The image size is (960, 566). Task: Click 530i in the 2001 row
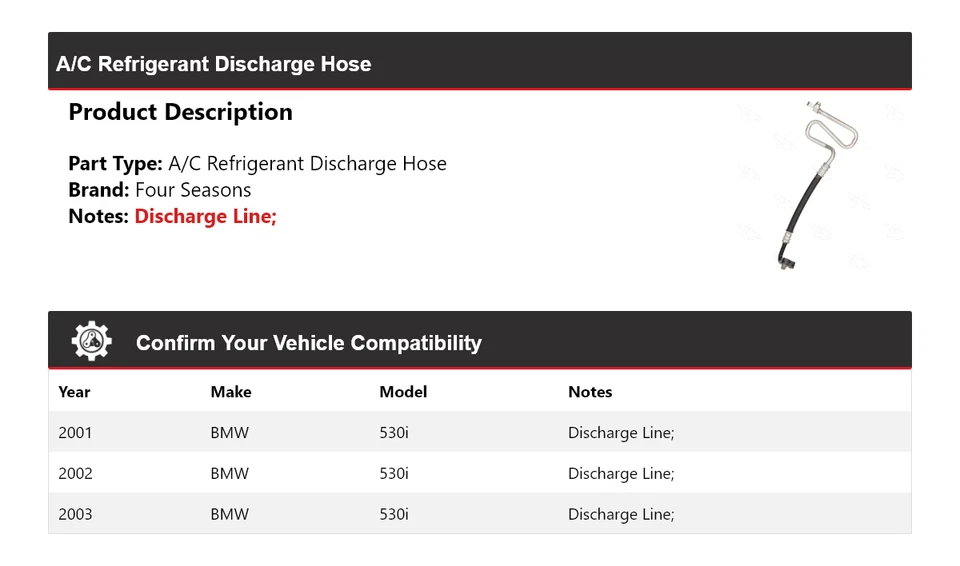[x=394, y=433]
